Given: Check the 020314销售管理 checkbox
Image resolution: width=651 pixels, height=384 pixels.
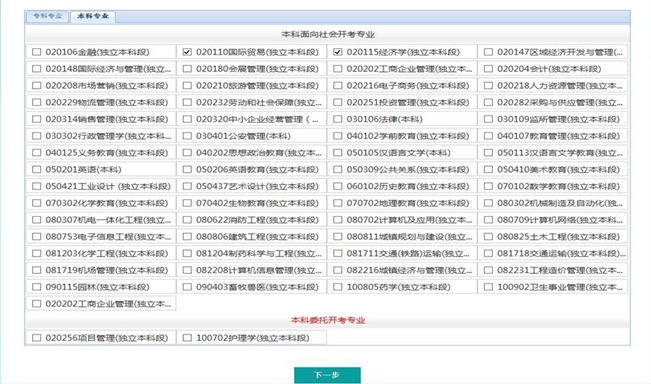Looking at the screenshot, I should point(37,119).
